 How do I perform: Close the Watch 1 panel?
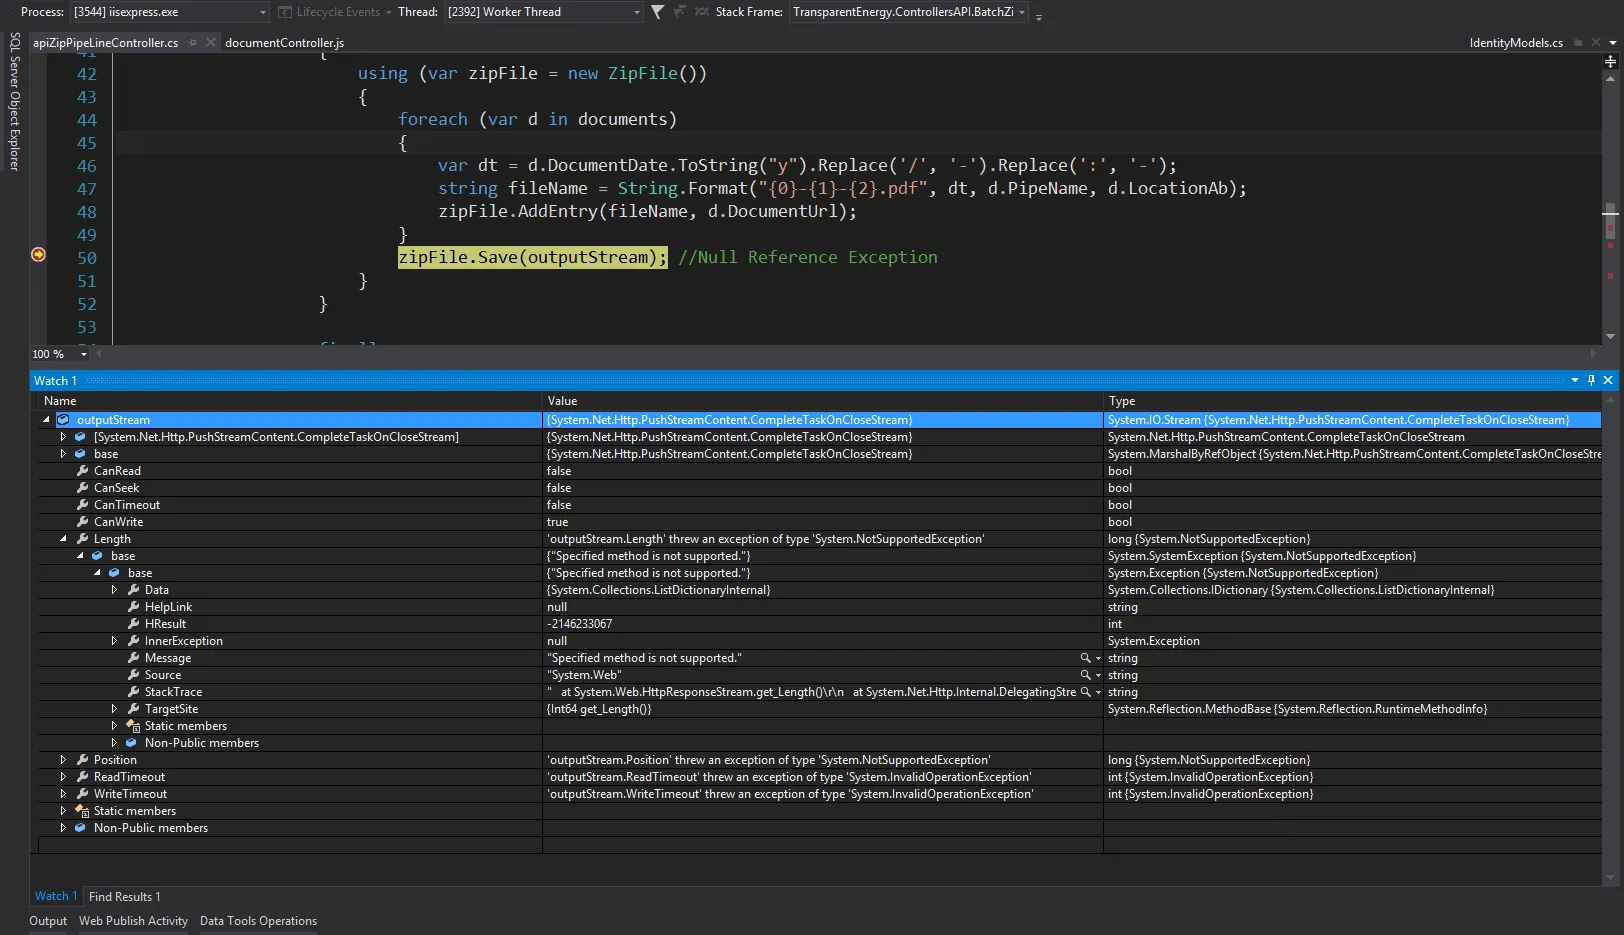pyautogui.click(x=1608, y=380)
